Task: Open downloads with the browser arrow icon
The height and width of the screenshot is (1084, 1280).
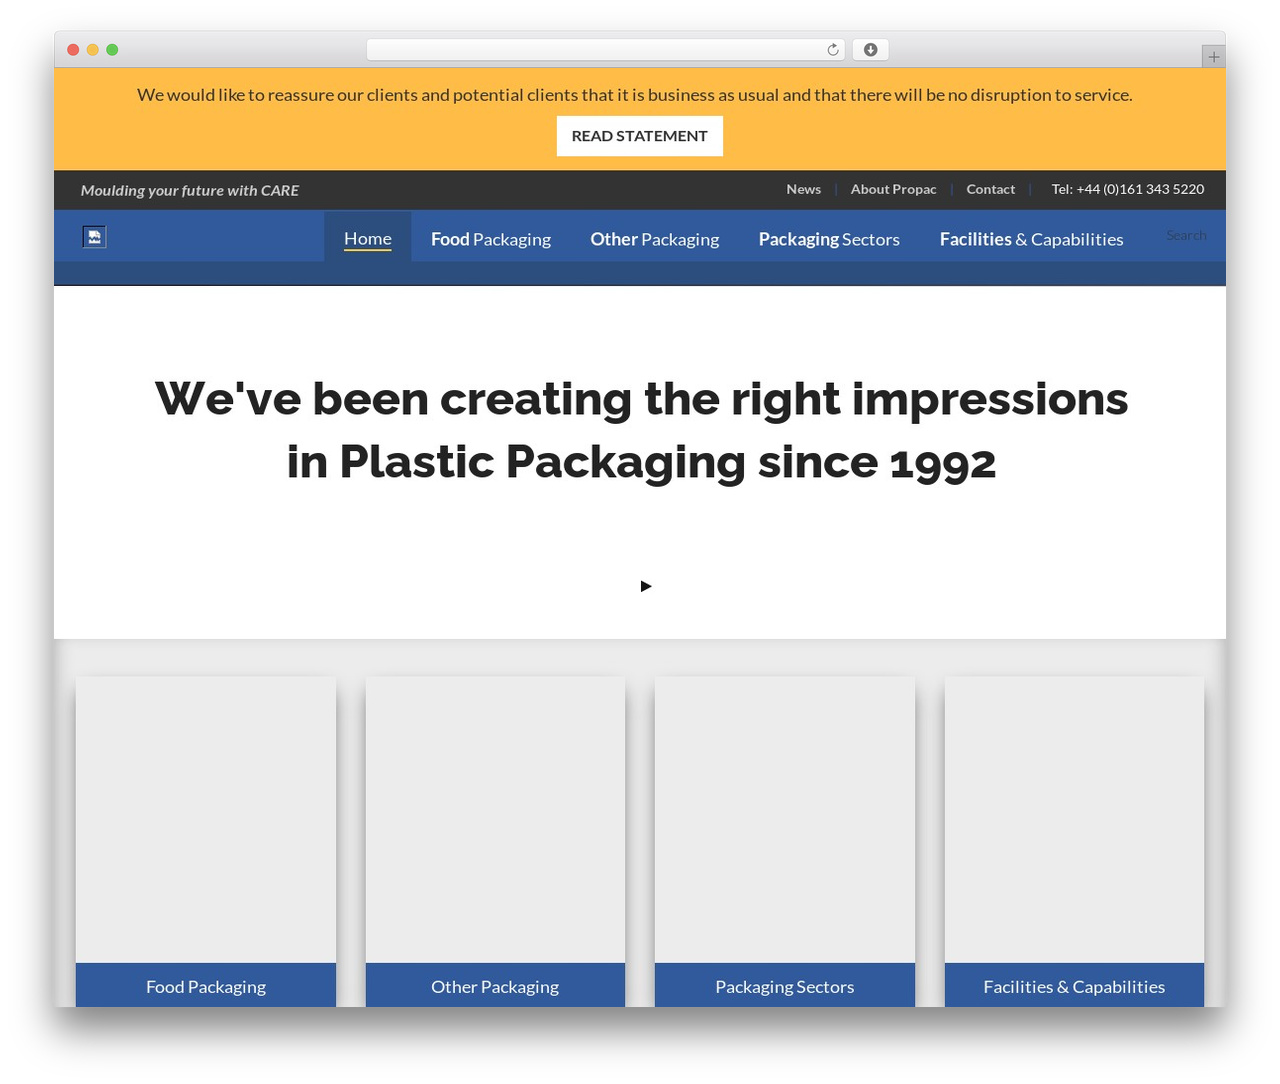Action: tap(871, 50)
